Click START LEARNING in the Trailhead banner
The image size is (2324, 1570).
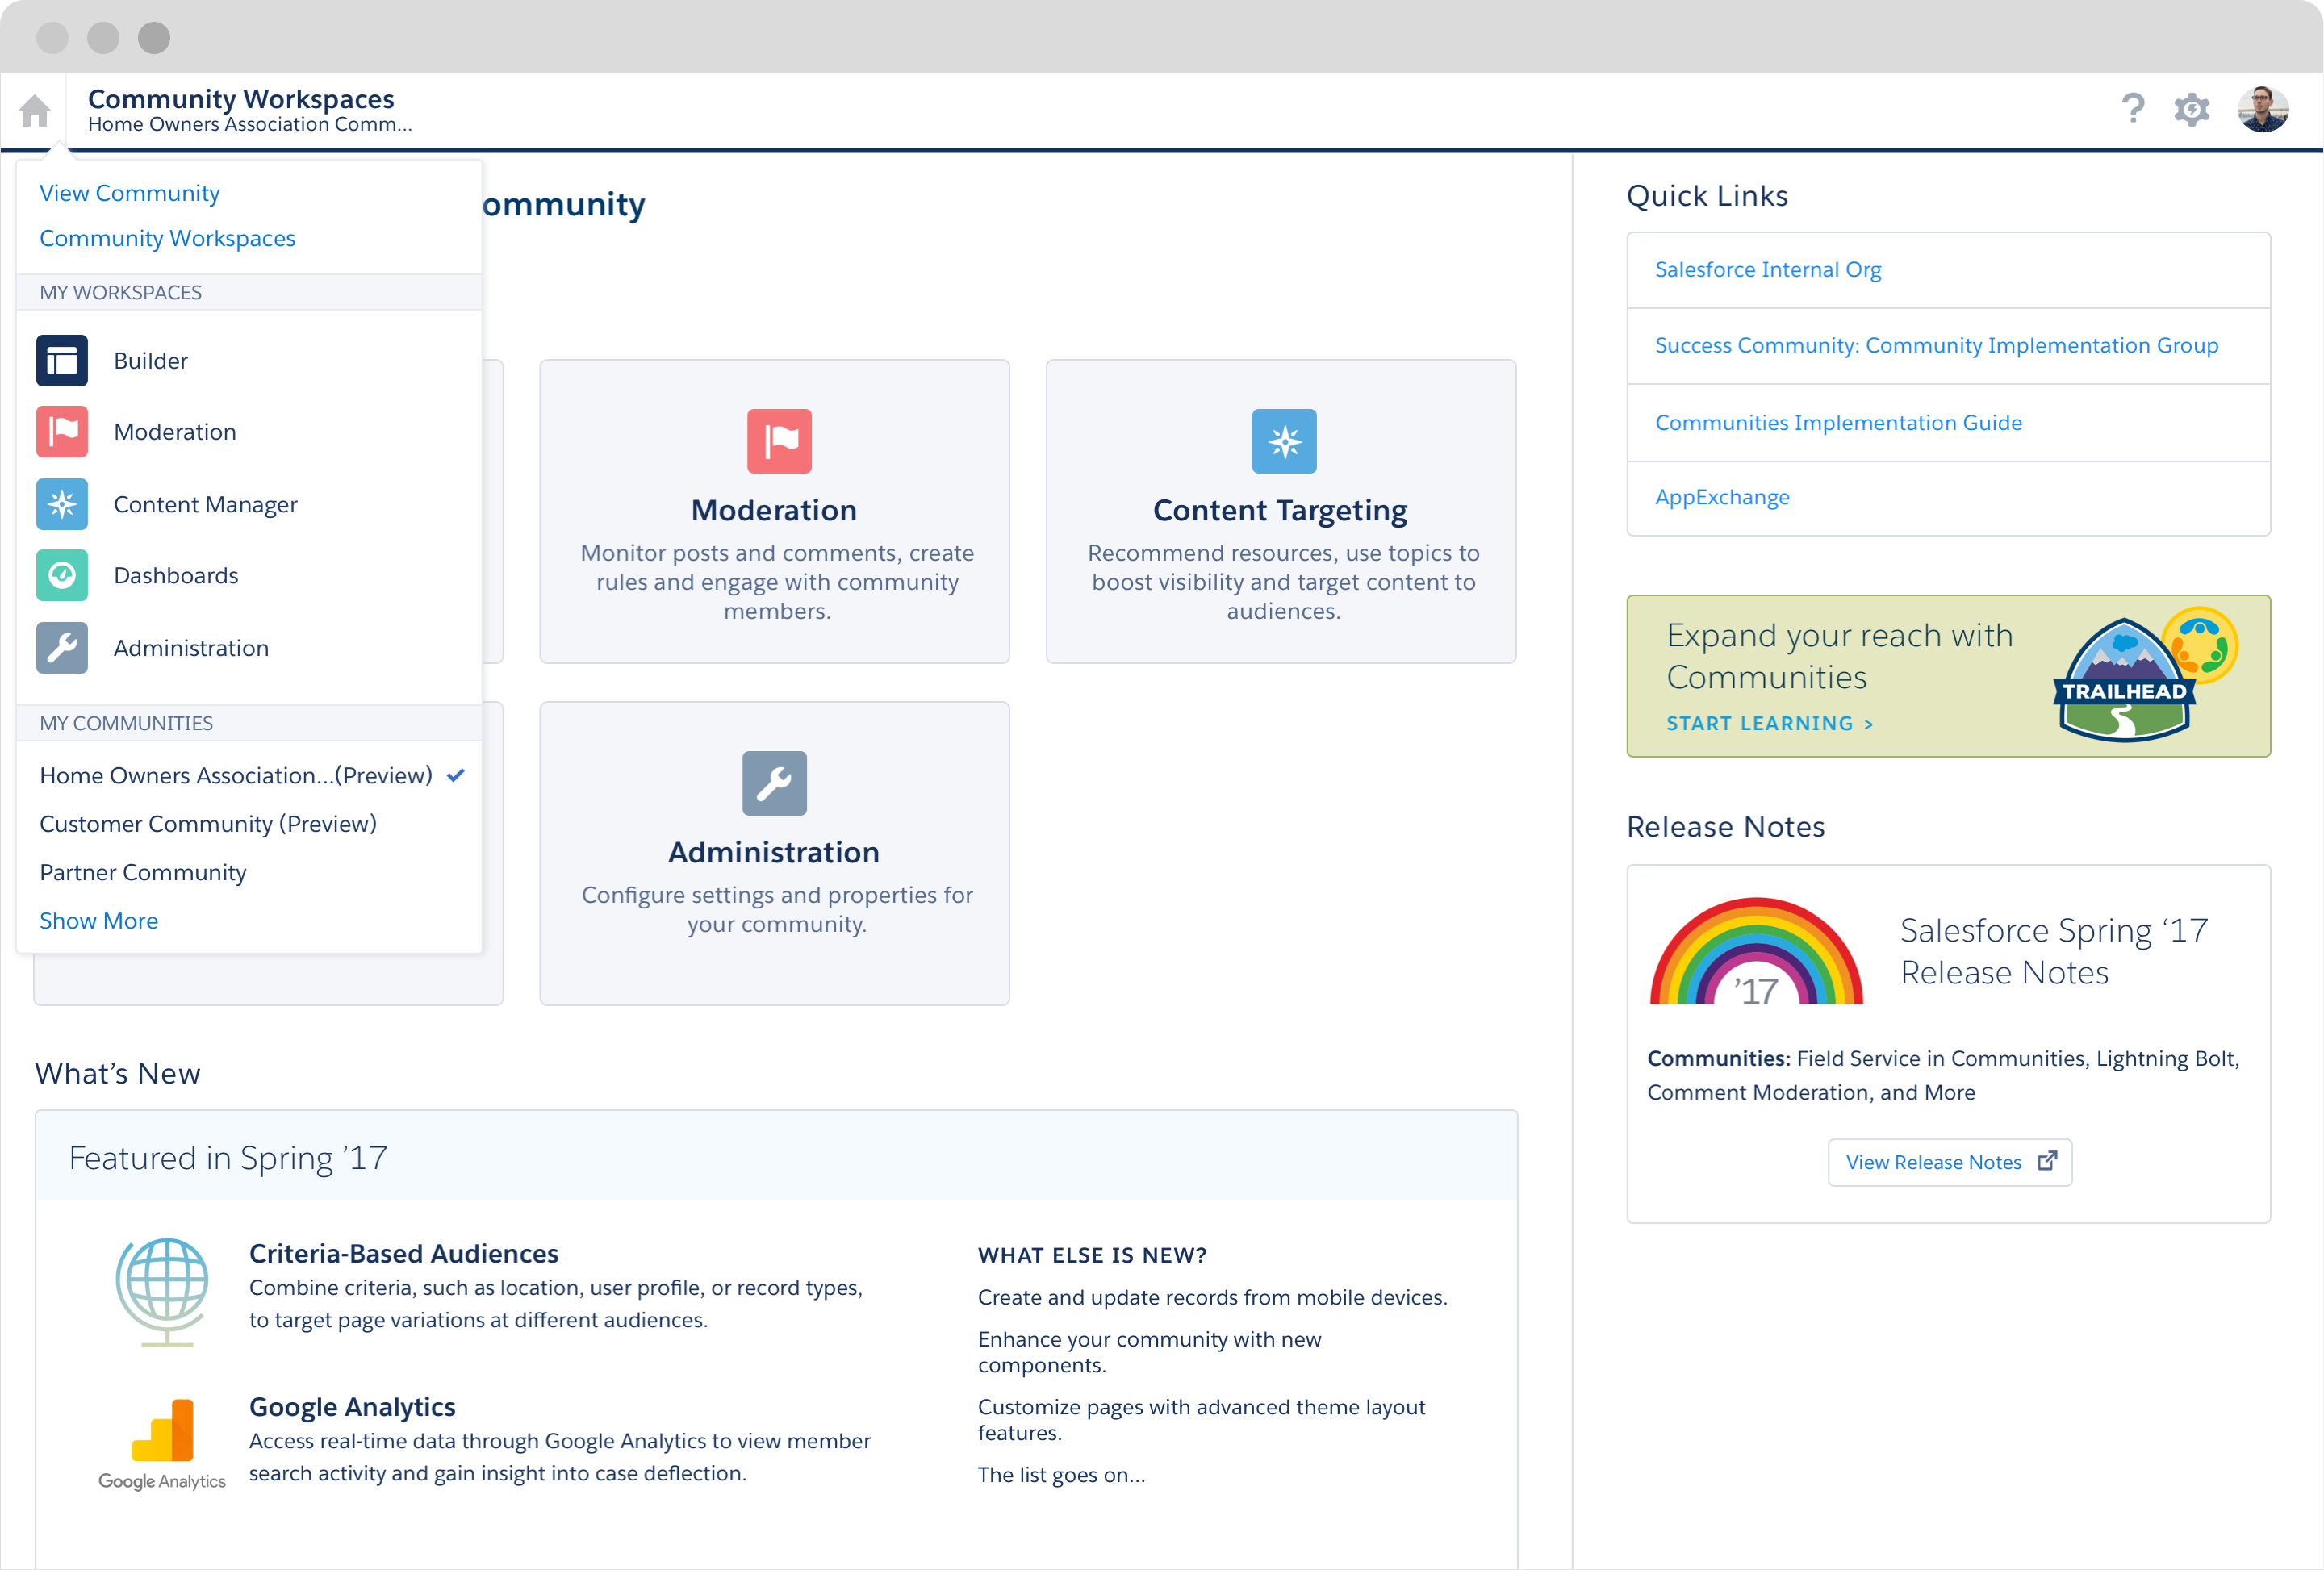[1769, 723]
